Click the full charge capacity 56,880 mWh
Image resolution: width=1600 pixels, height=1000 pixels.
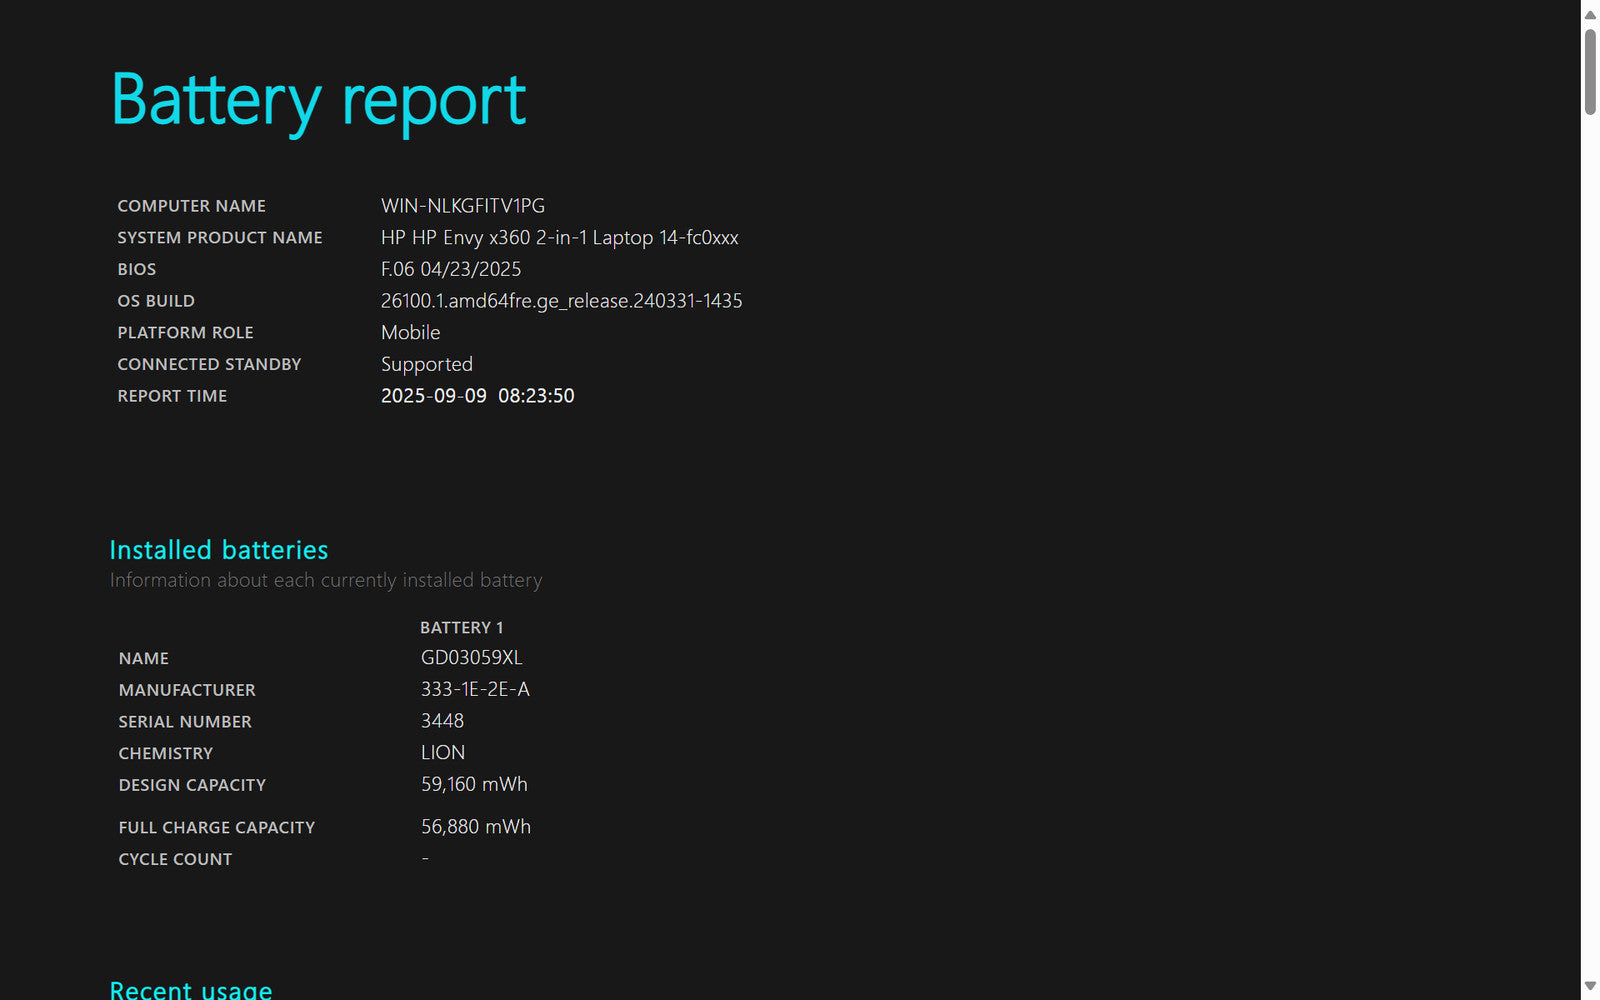tap(475, 827)
